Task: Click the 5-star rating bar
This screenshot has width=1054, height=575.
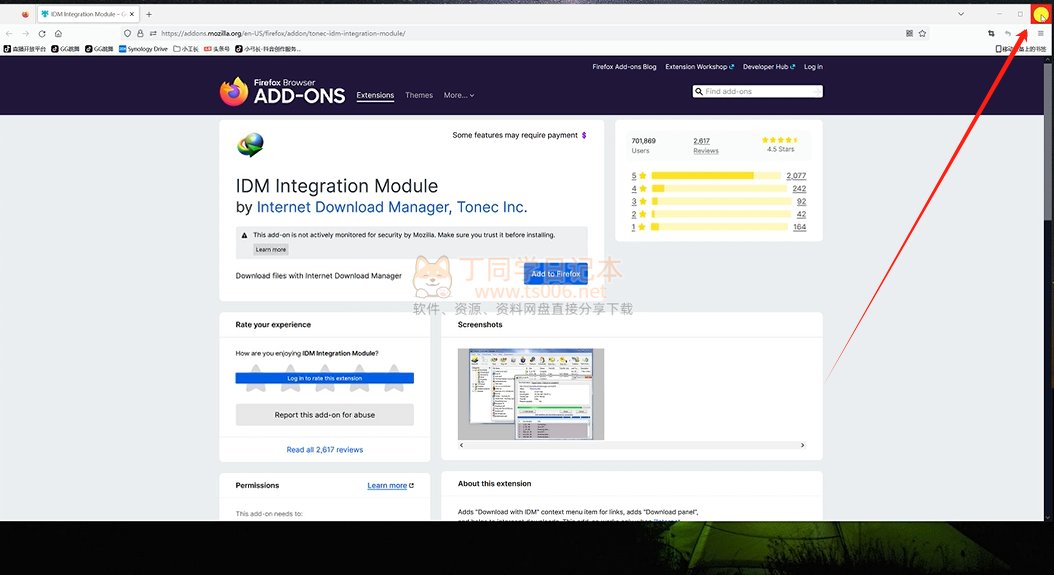Action: coord(715,176)
